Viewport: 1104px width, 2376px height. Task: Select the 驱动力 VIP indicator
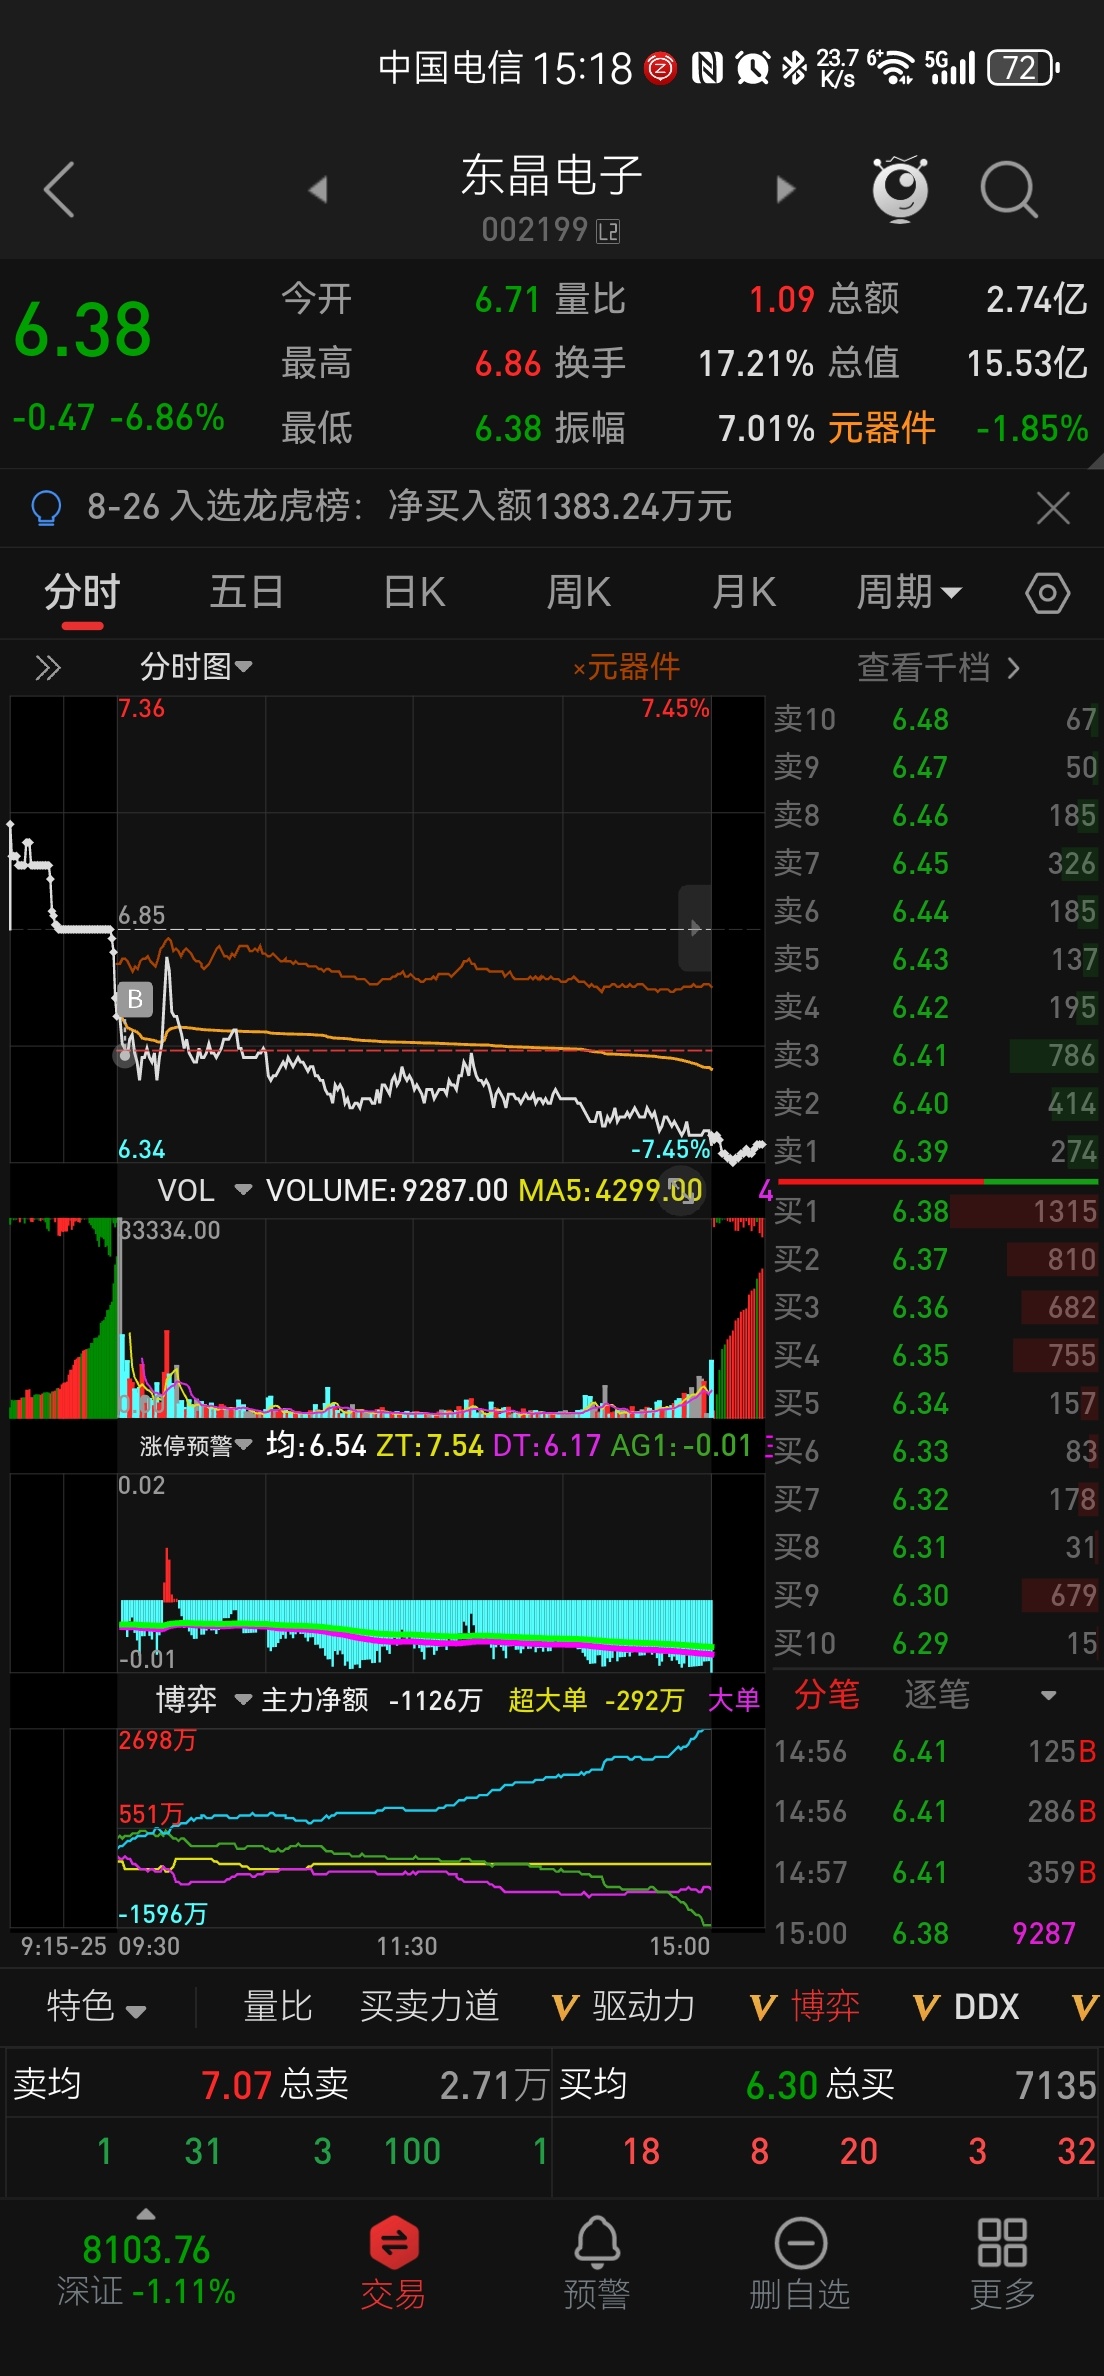tap(624, 2007)
